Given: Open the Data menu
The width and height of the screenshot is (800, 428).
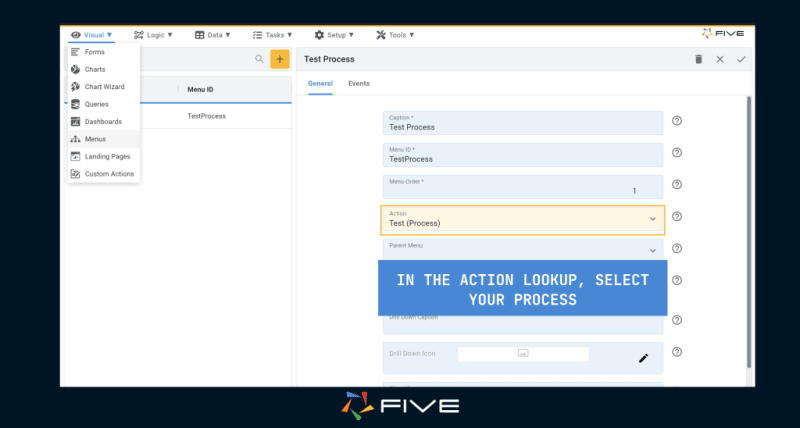Looking at the screenshot, I should [x=213, y=35].
